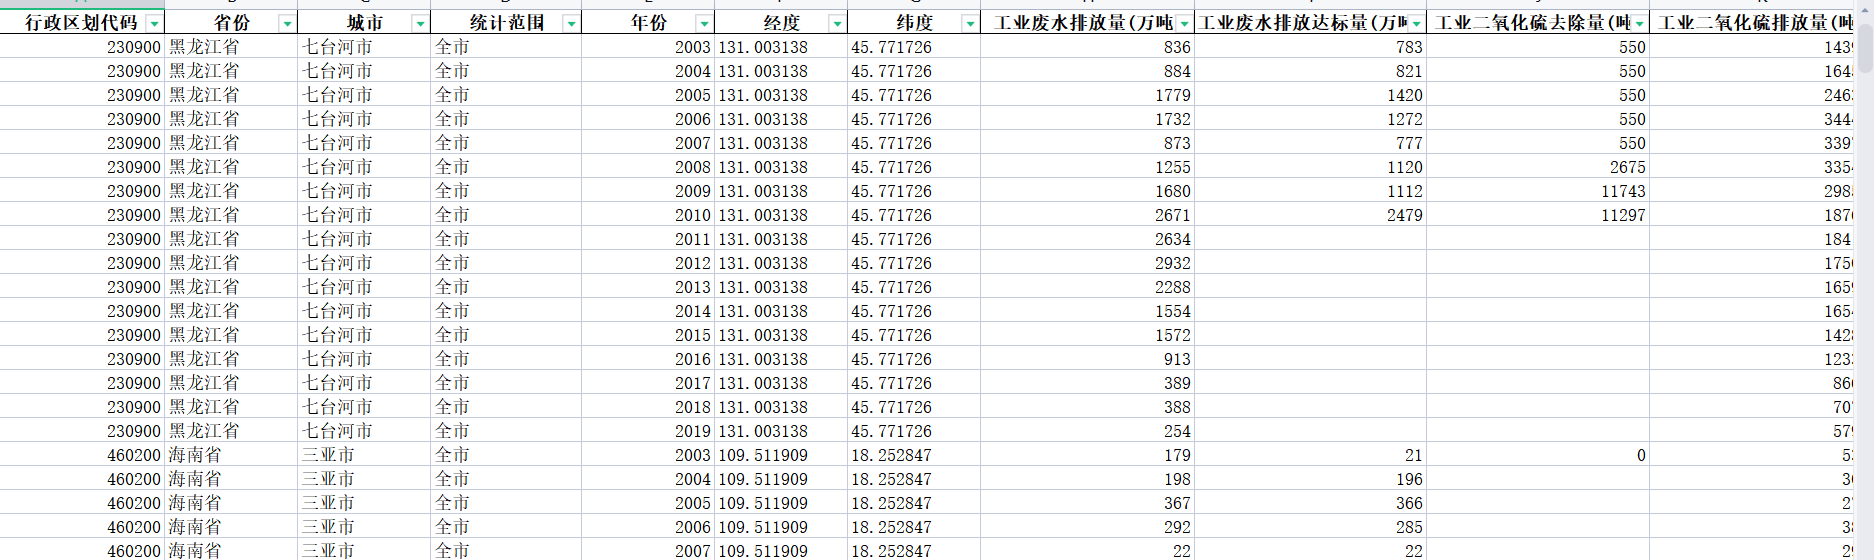Select year cell 2017 in 七台河市 rows

click(648, 383)
